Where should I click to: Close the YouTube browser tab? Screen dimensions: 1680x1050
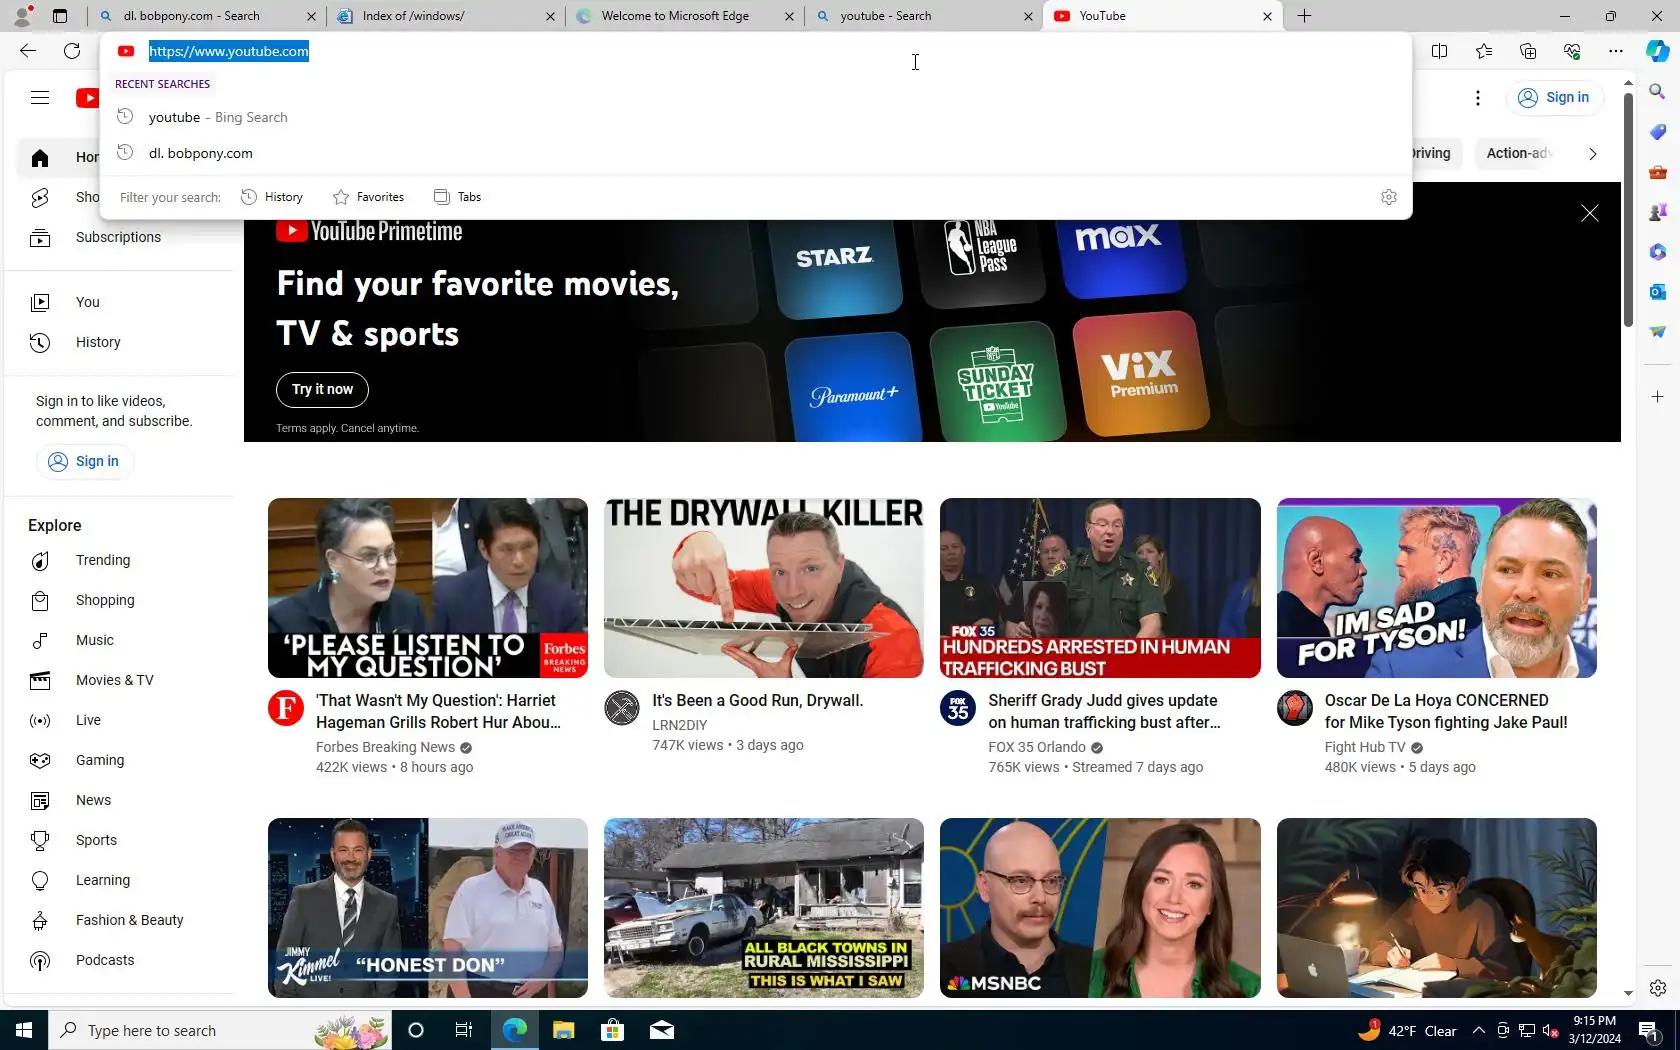tap(1267, 16)
